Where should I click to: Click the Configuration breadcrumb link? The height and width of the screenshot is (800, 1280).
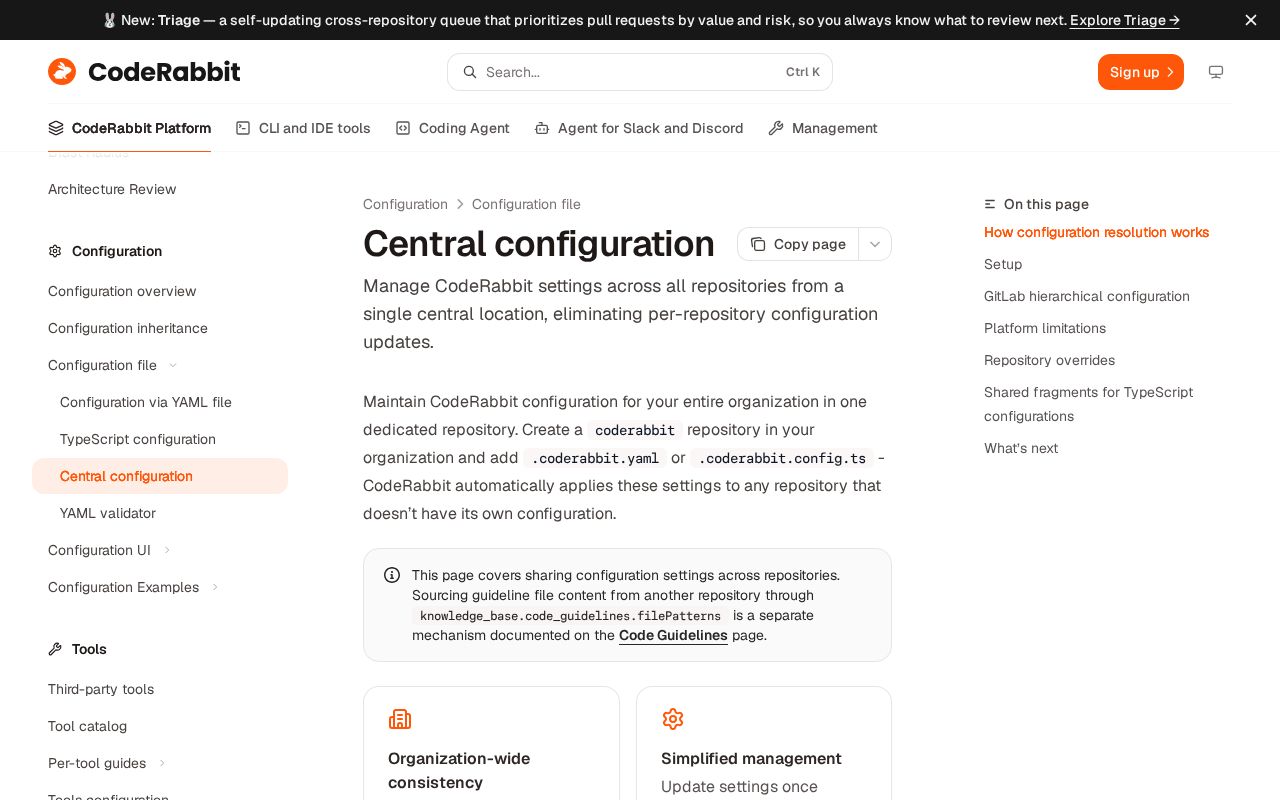pyautogui.click(x=405, y=204)
